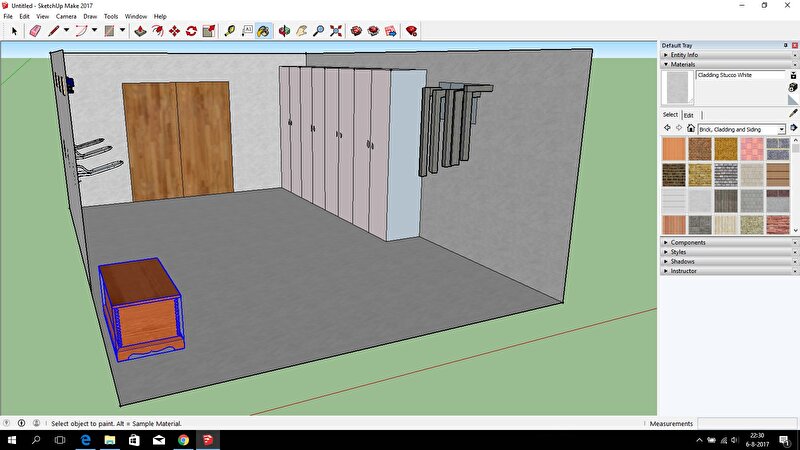The height and width of the screenshot is (450, 800).
Task: Open the Draw menu
Action: coord(90,16)
